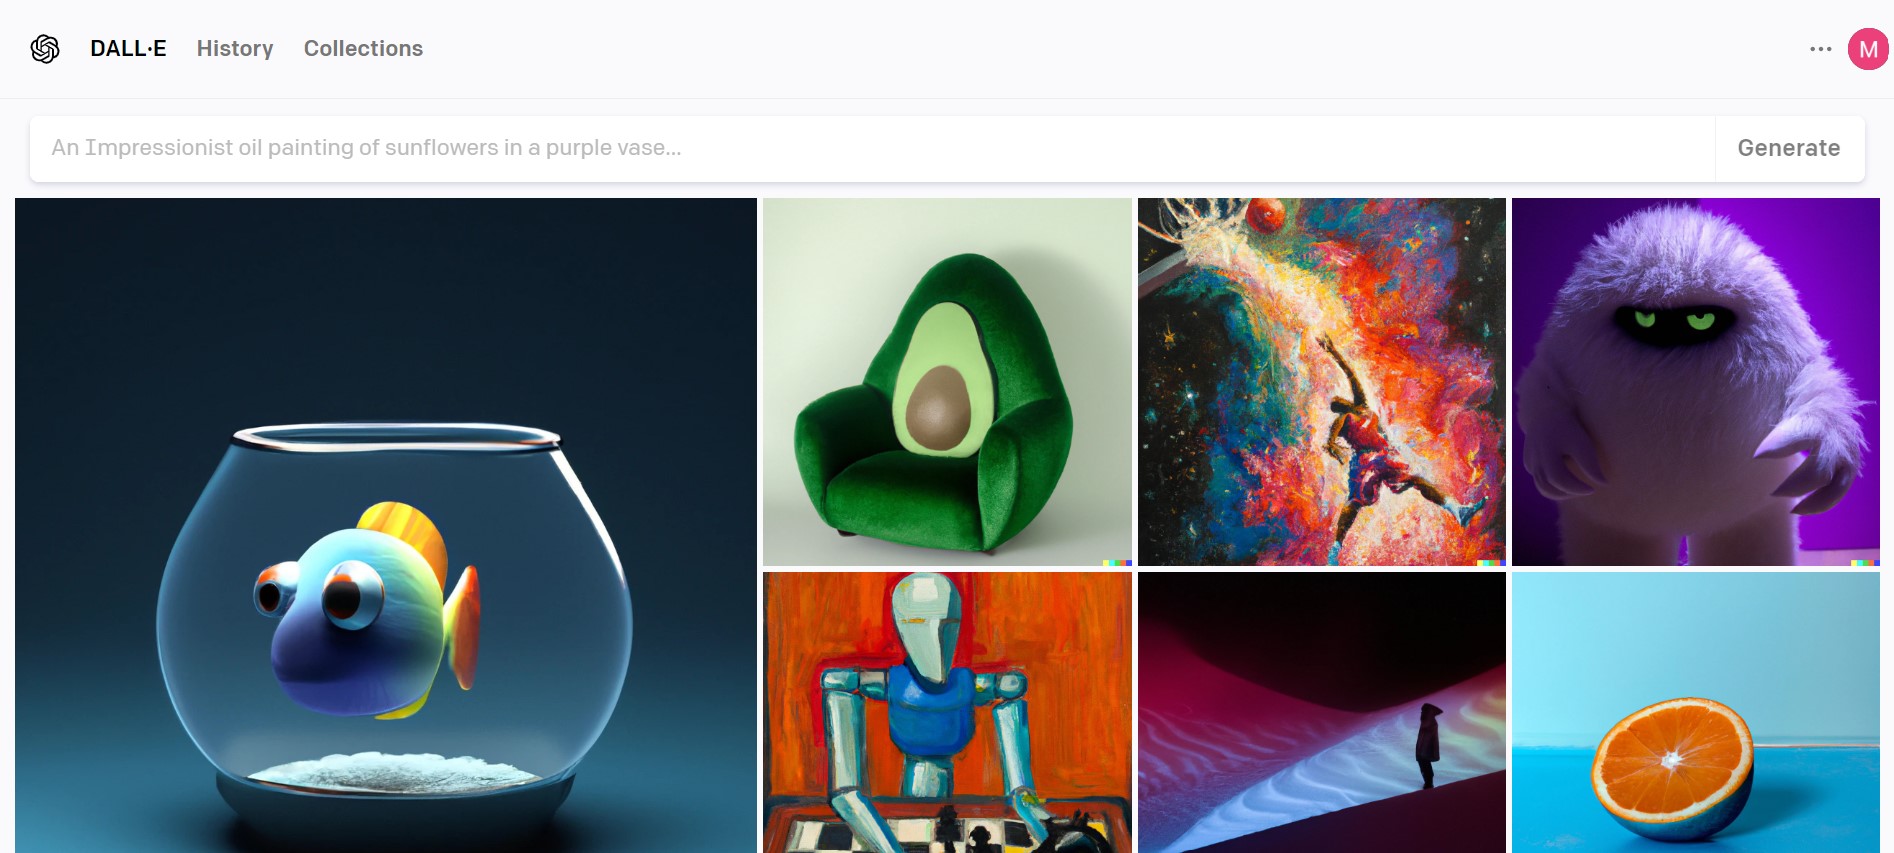The height and width of the screenshot is (853, 1894).
Task: View the furry purple monster image
Action: (x=1696, y=382)
